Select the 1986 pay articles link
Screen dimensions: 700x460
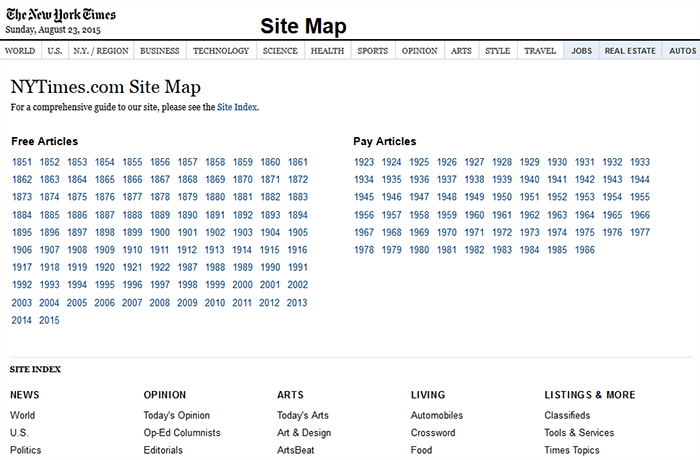coord(584,250)
